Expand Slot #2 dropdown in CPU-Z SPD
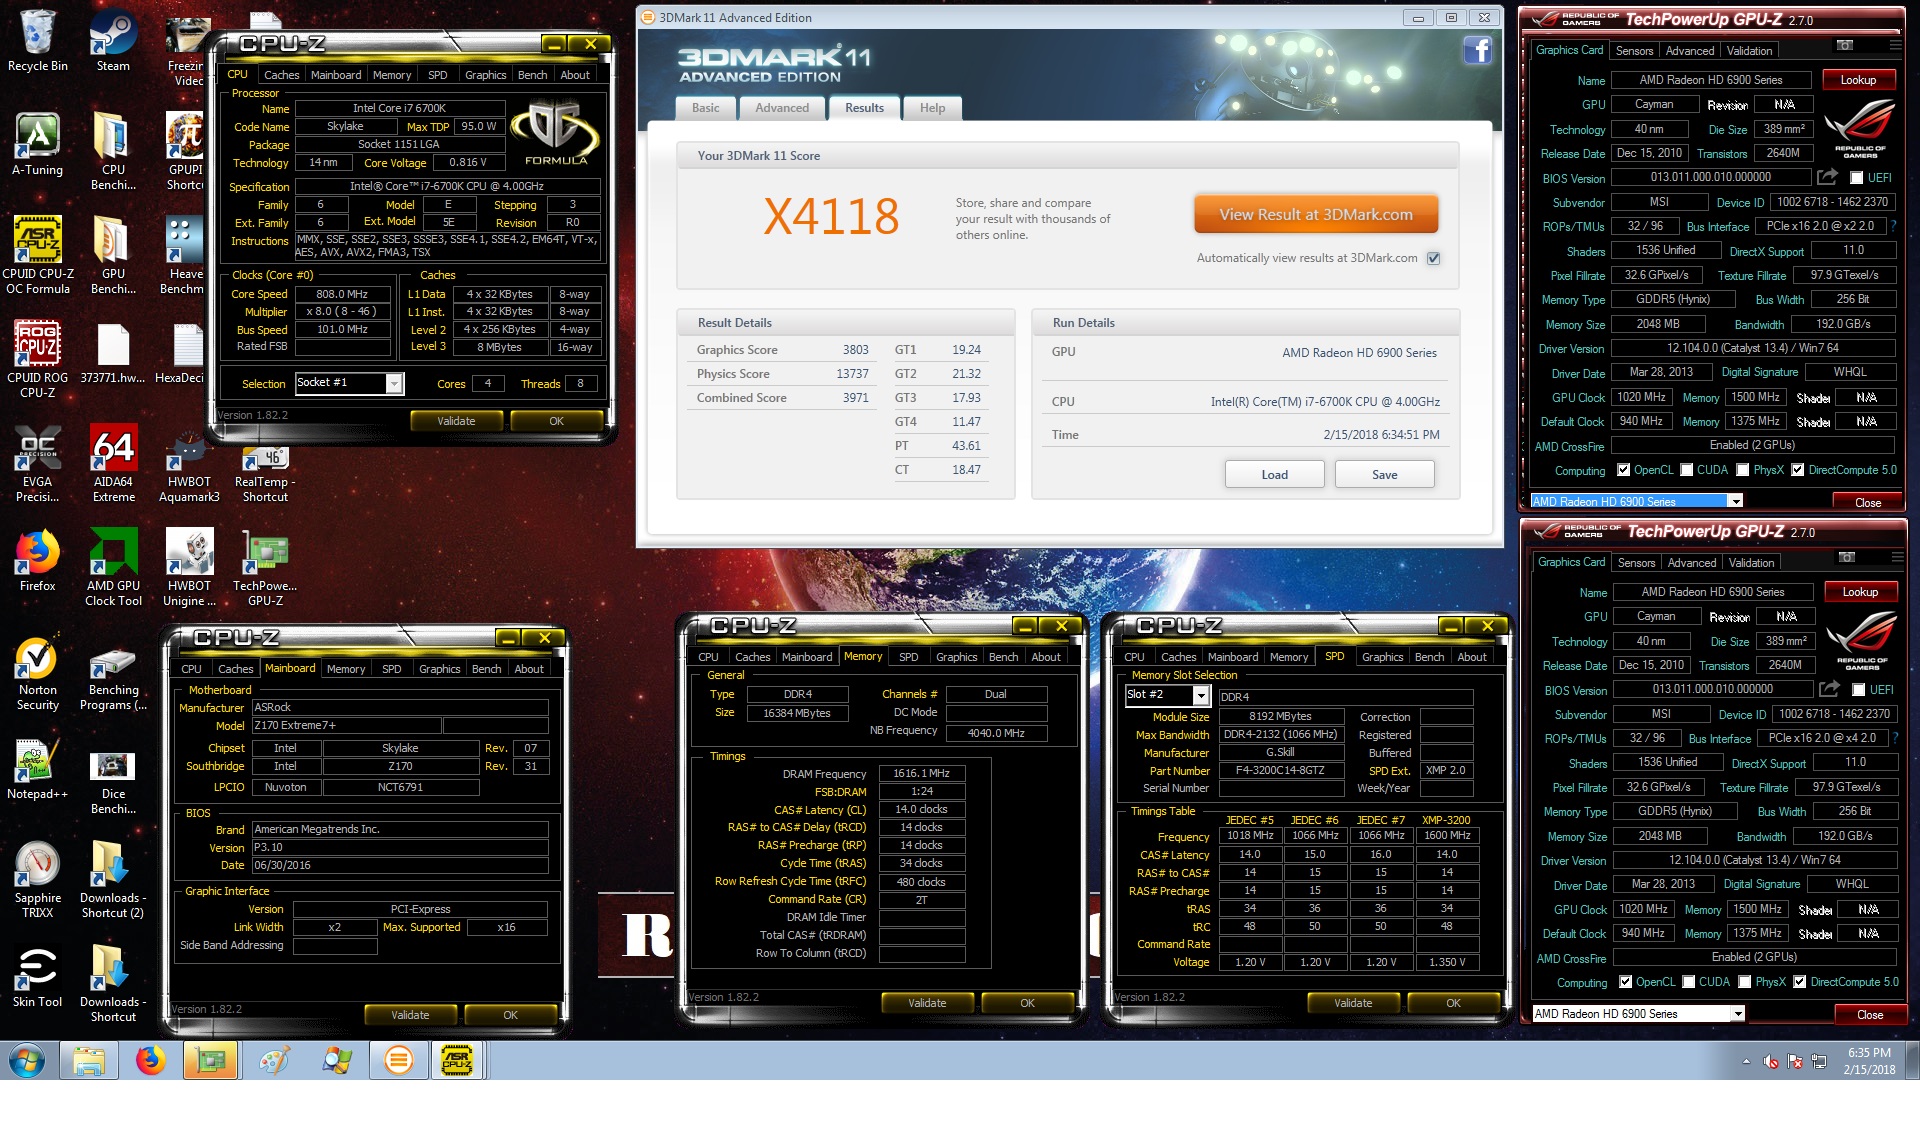Viewport: 1920px width, 1134px height. click(x=1201, y=695)
